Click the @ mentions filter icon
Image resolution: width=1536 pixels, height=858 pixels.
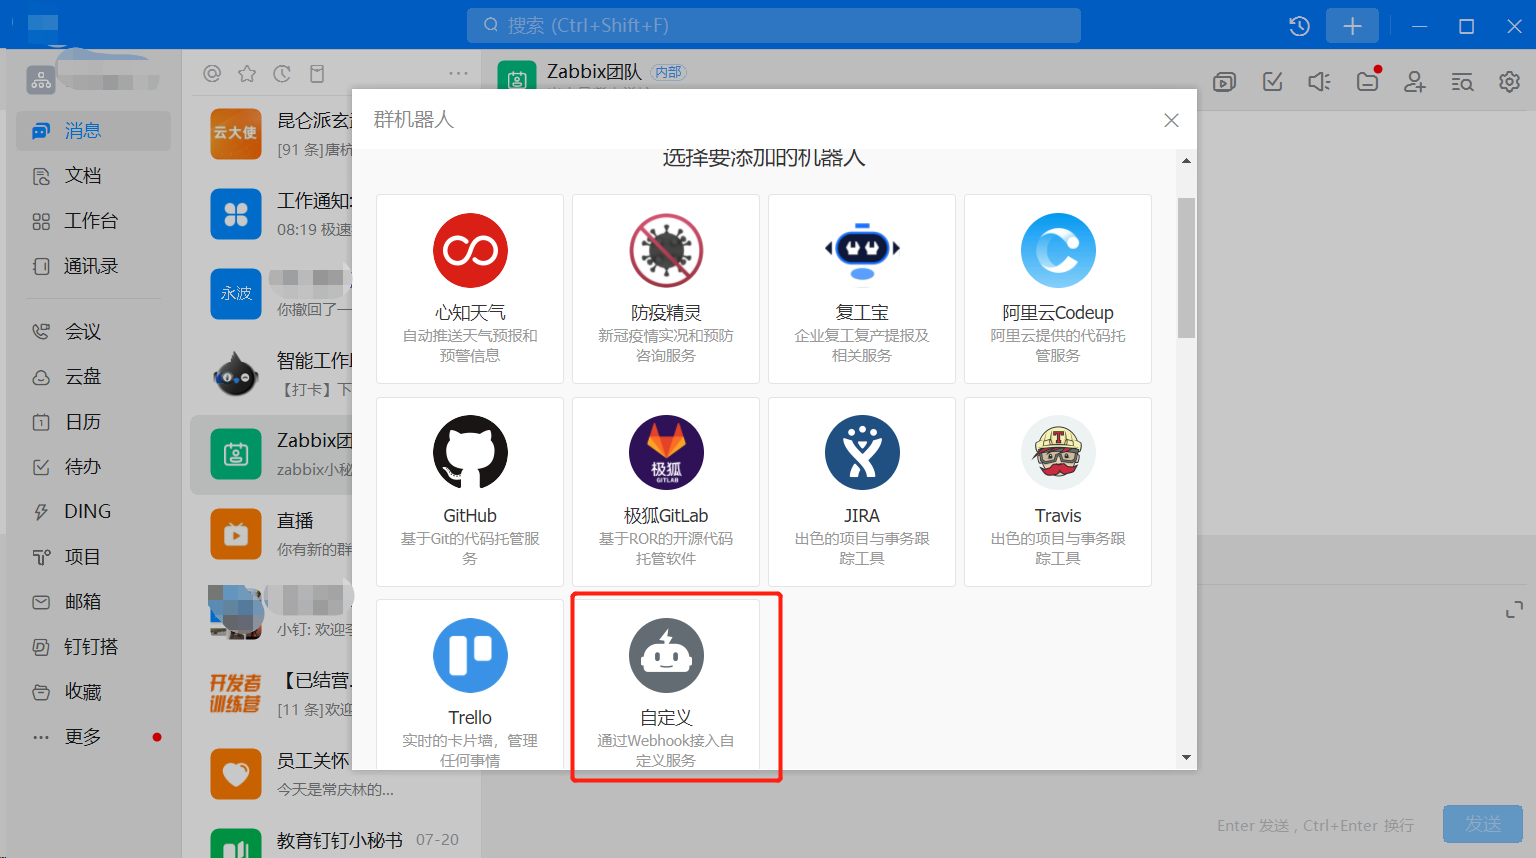(x=212, y=73)
